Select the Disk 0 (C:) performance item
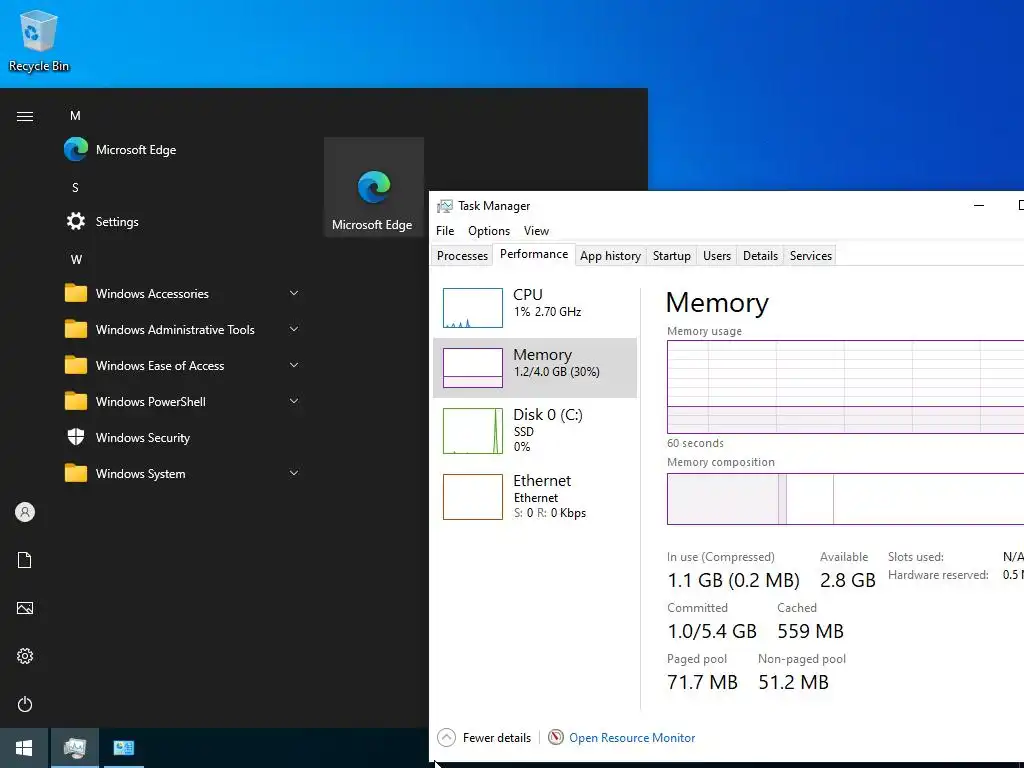1024x768 pixels. click(535, 430)
